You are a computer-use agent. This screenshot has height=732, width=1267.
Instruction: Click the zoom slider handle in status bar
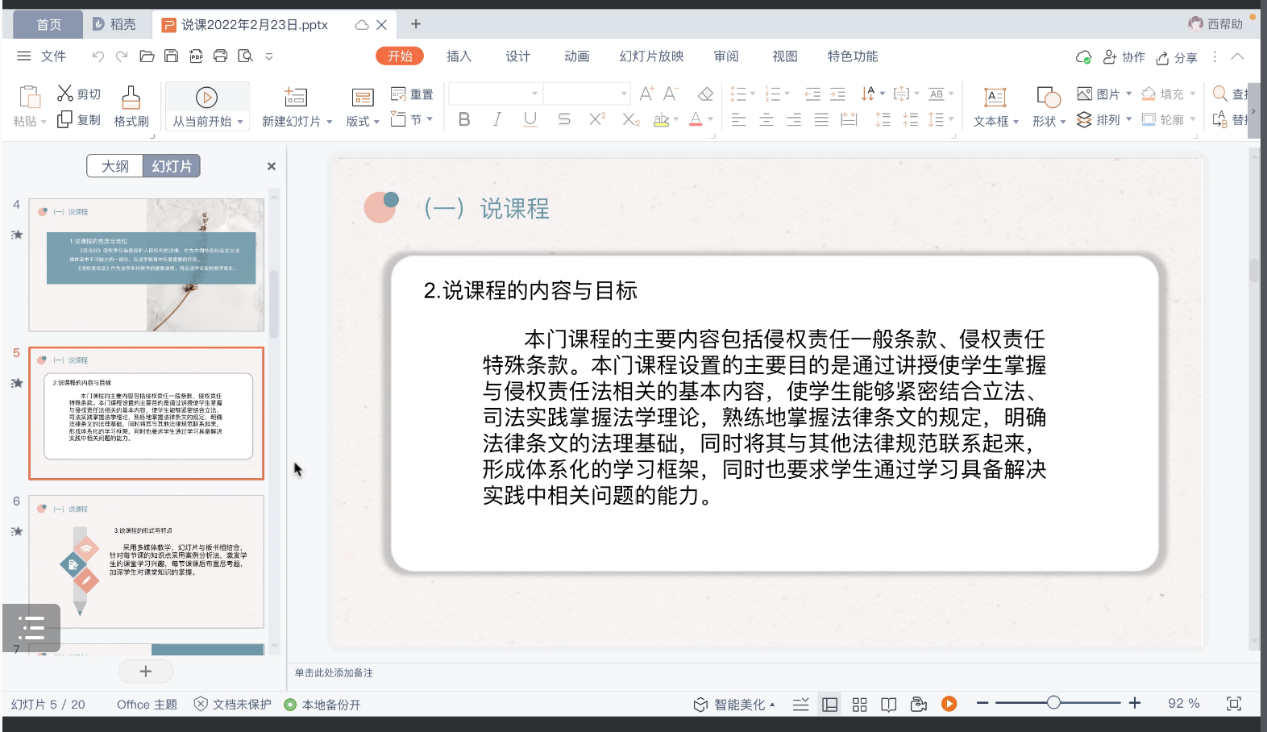[x=1053, y=704]
